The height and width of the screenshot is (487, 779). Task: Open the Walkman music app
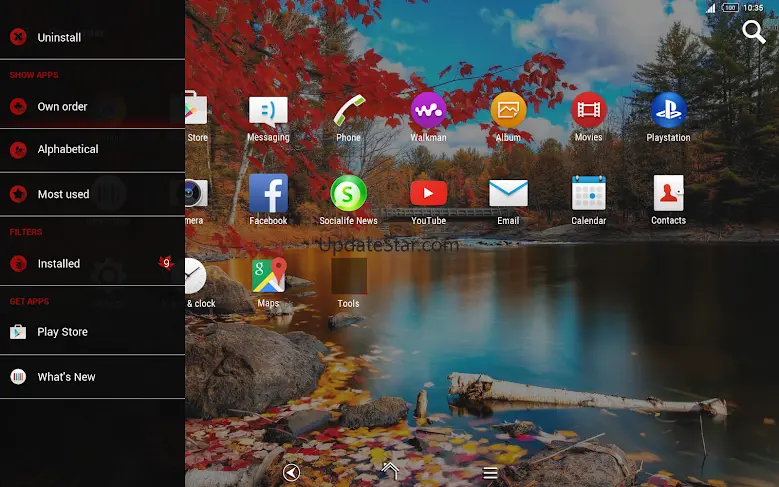point(428,110)
